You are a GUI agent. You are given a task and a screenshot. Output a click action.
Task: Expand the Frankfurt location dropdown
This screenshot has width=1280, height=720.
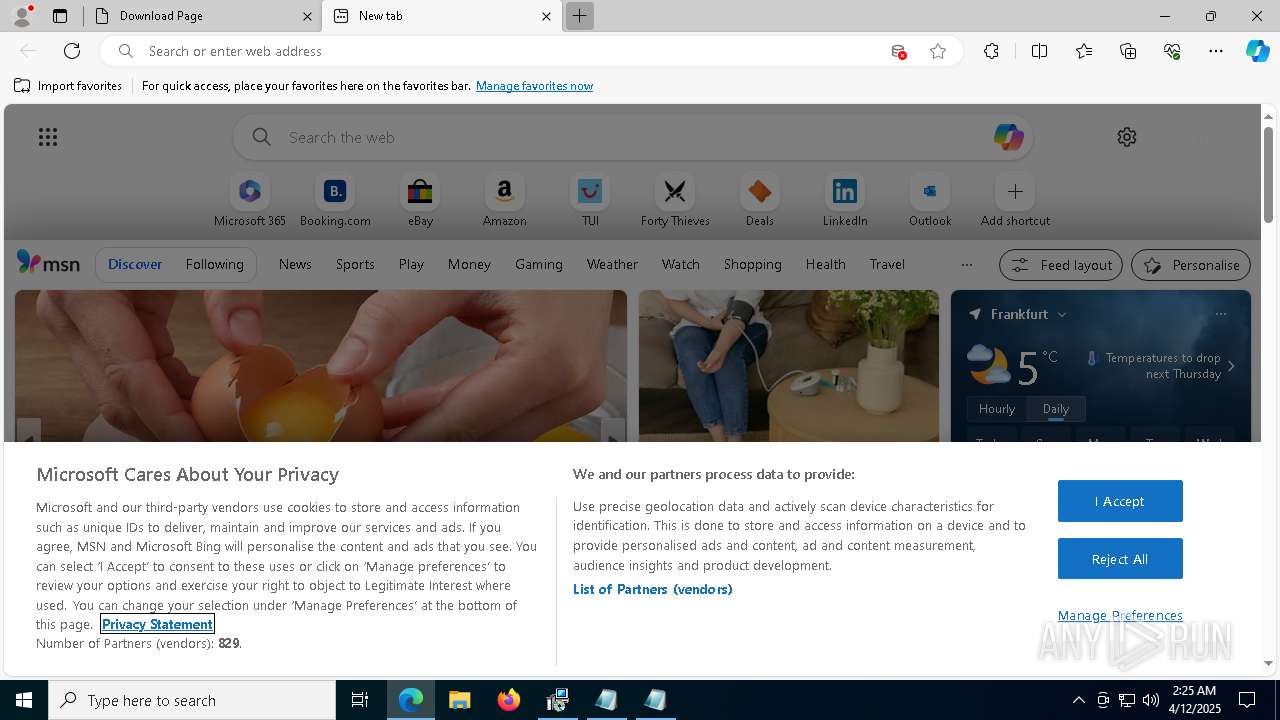pos(1062,314)
